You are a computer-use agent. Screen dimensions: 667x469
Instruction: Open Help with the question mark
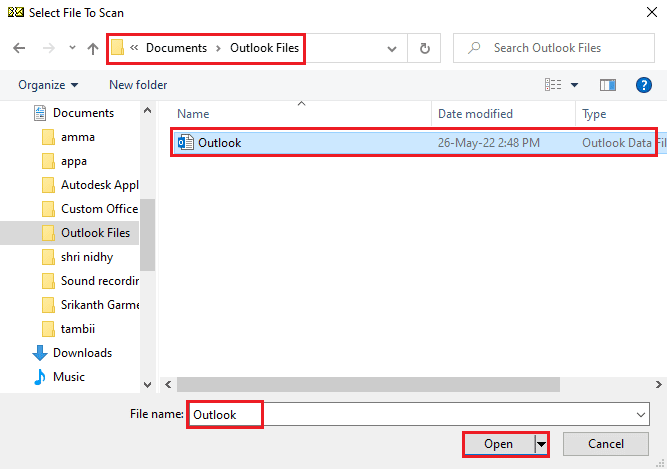pos(644,85)
